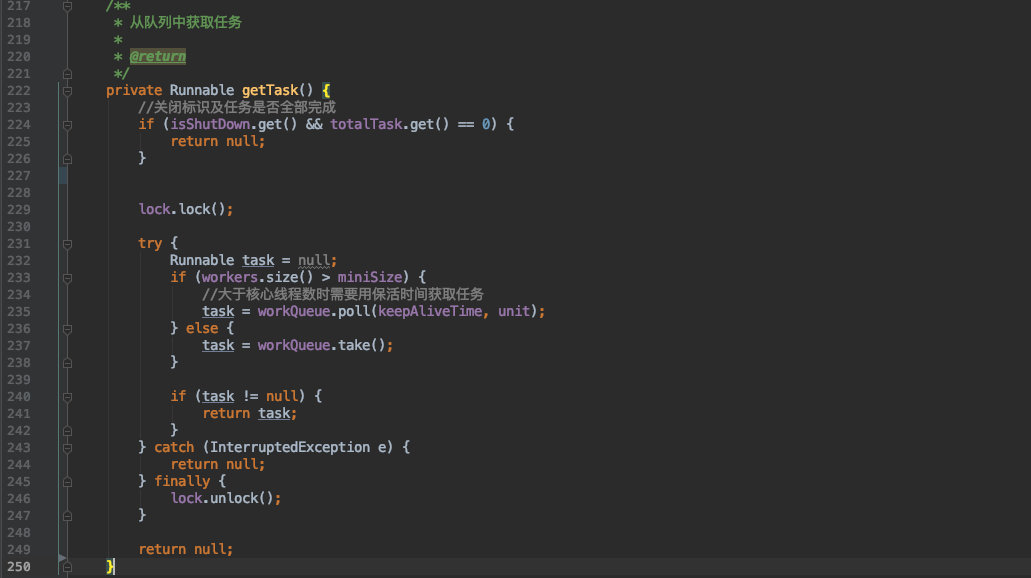Click lock.lock() call on line 229

pyautogui.click(x=185, y=209)
